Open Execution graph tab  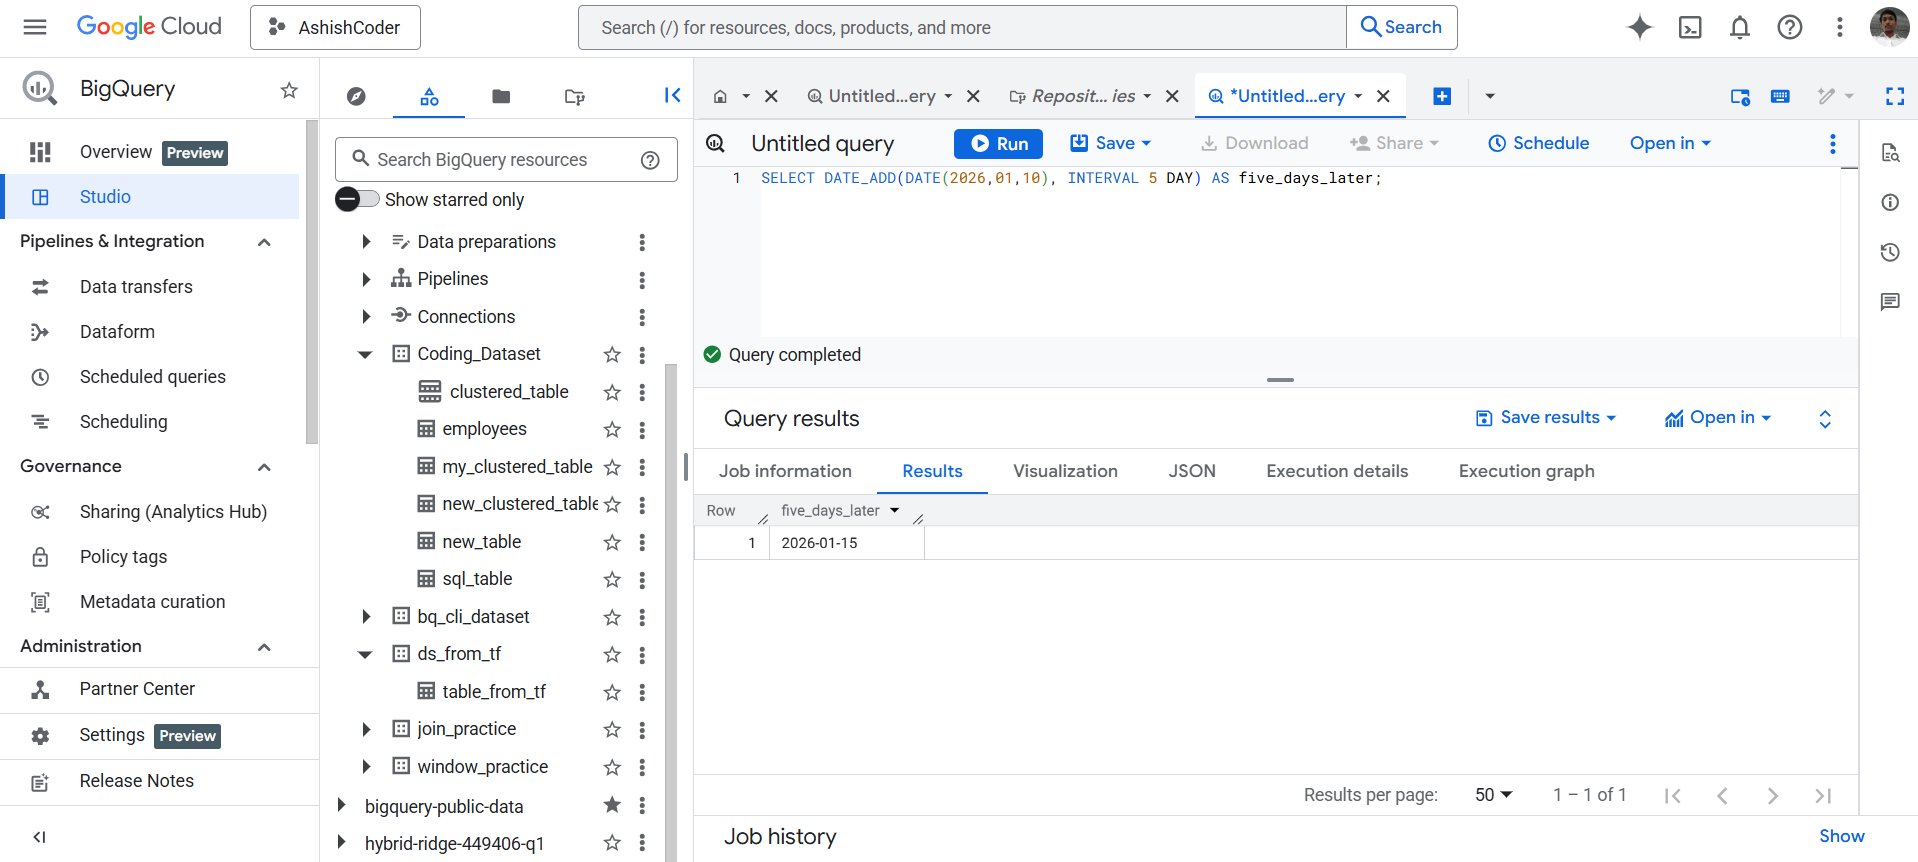(1526, 471)
